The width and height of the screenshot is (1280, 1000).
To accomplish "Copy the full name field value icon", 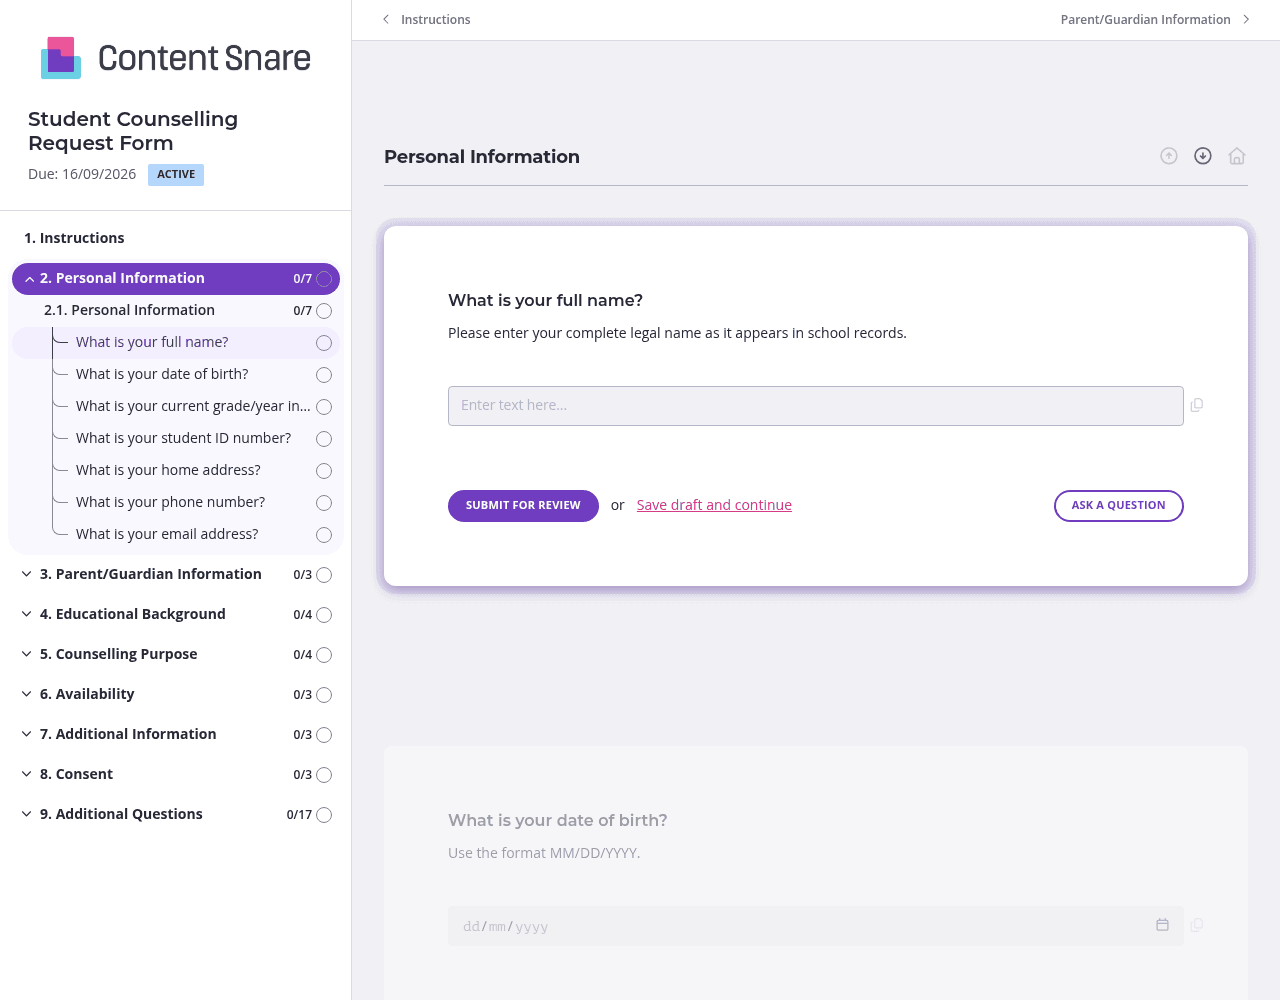I will 1197,405.
